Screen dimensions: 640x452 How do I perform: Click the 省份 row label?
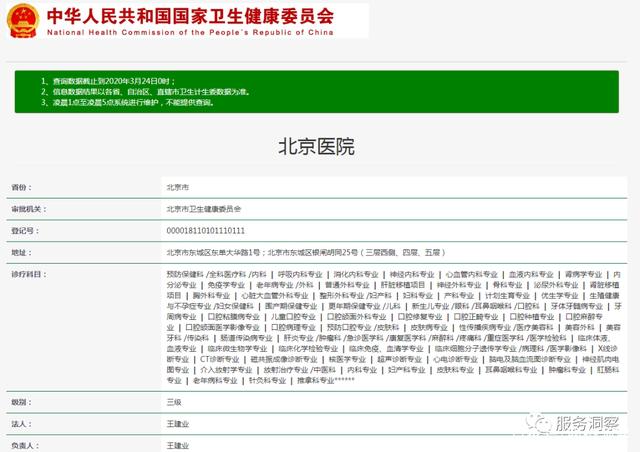click(21, 187)
